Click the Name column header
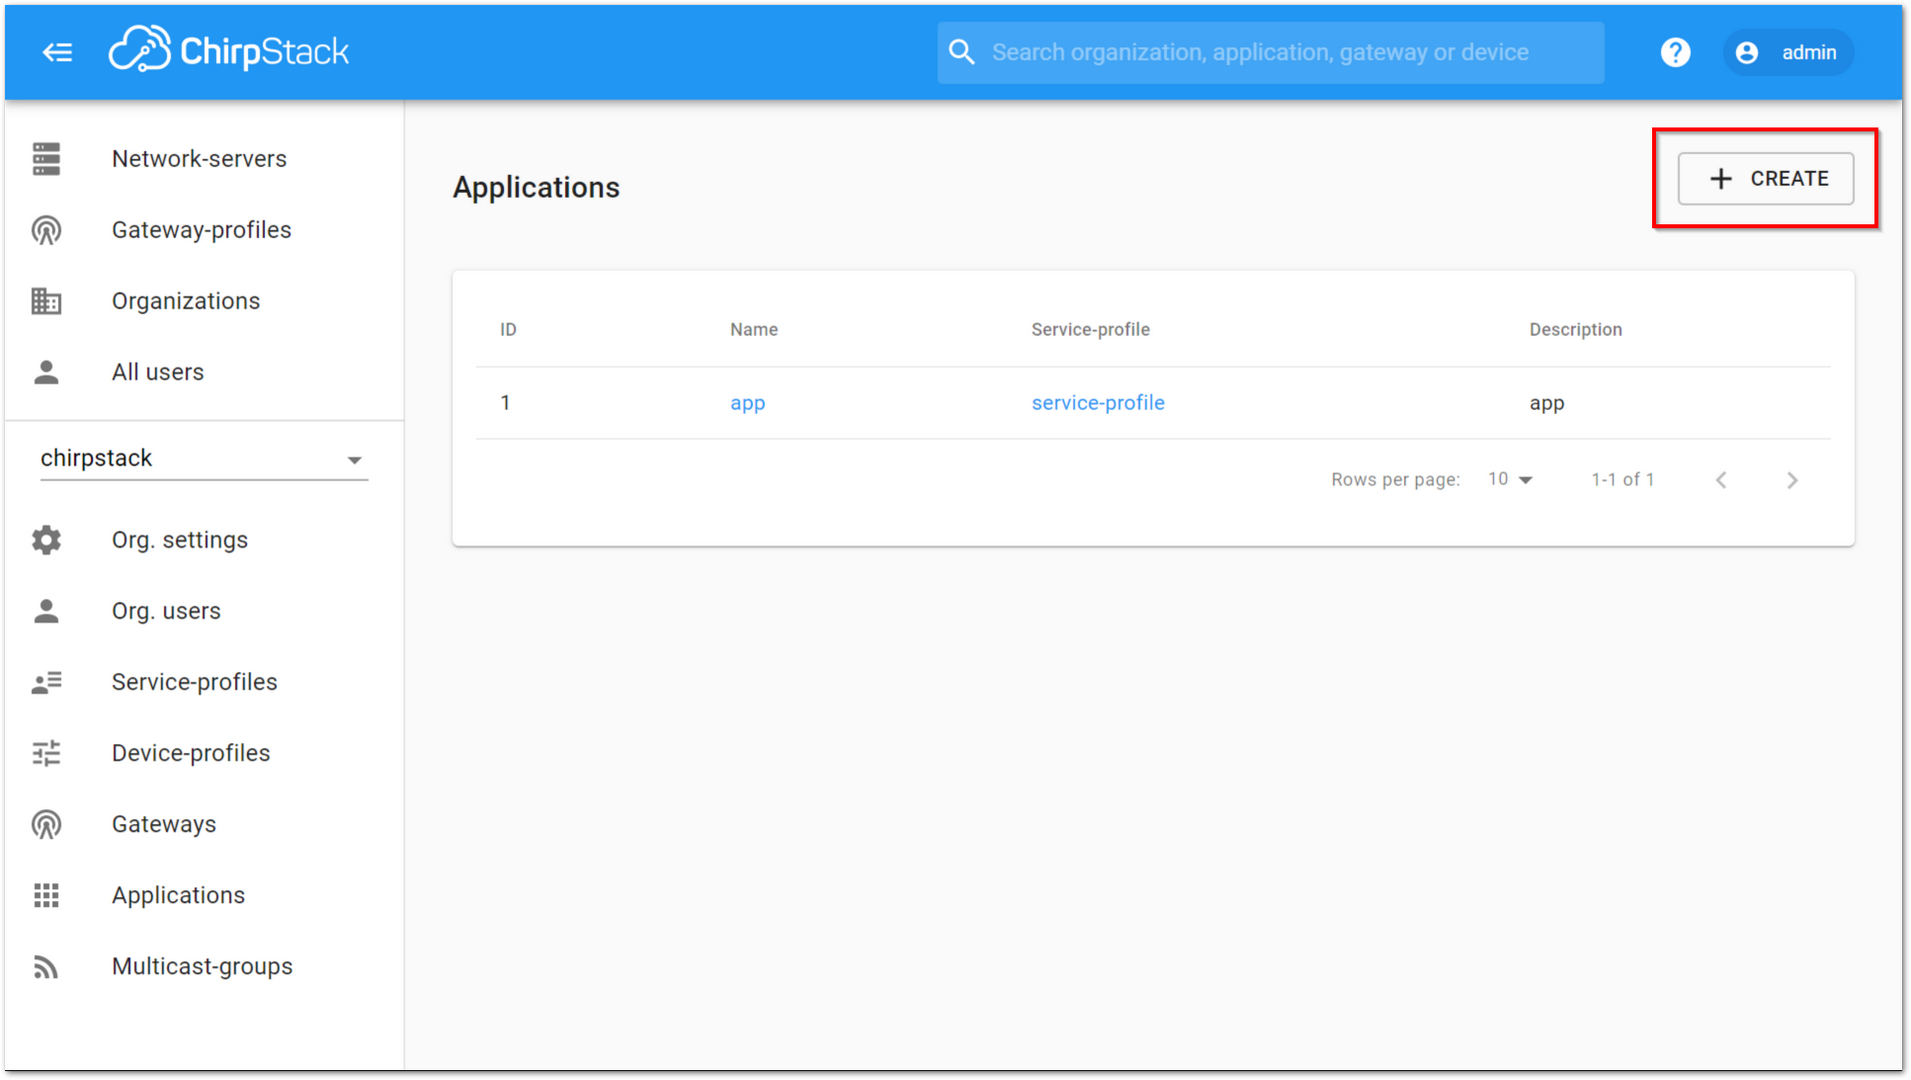The width and height of the screenshot is (1911, 1080). 753,330
